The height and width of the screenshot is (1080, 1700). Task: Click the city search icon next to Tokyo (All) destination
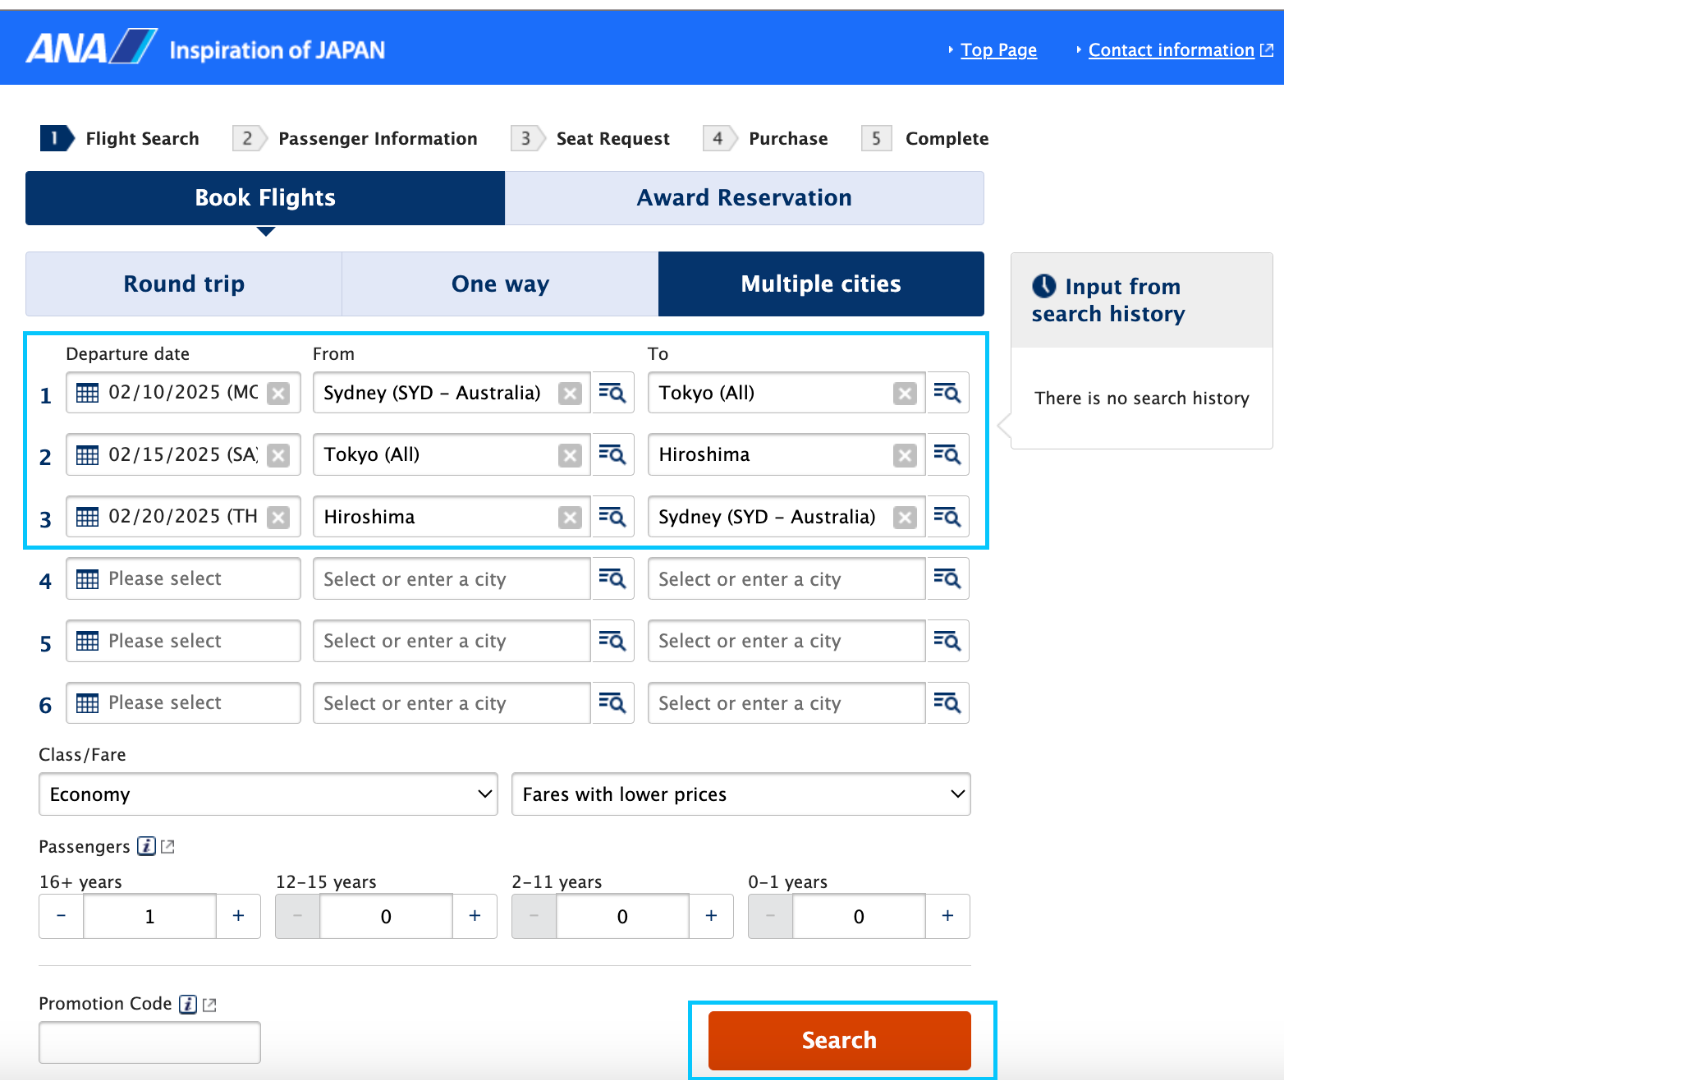tap(947, 392)
